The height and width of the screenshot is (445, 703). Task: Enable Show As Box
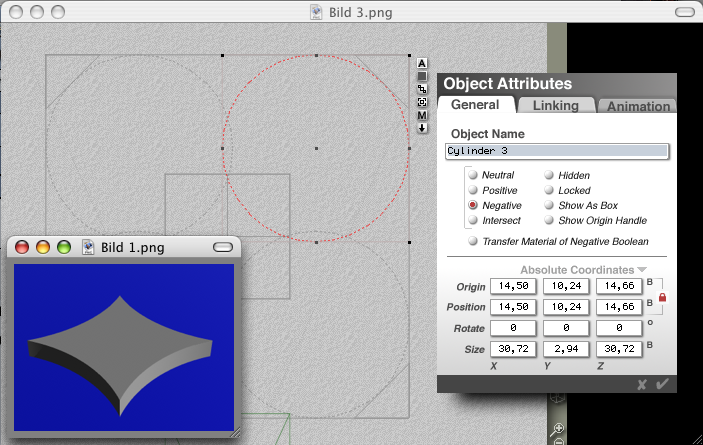click(549, 205)
